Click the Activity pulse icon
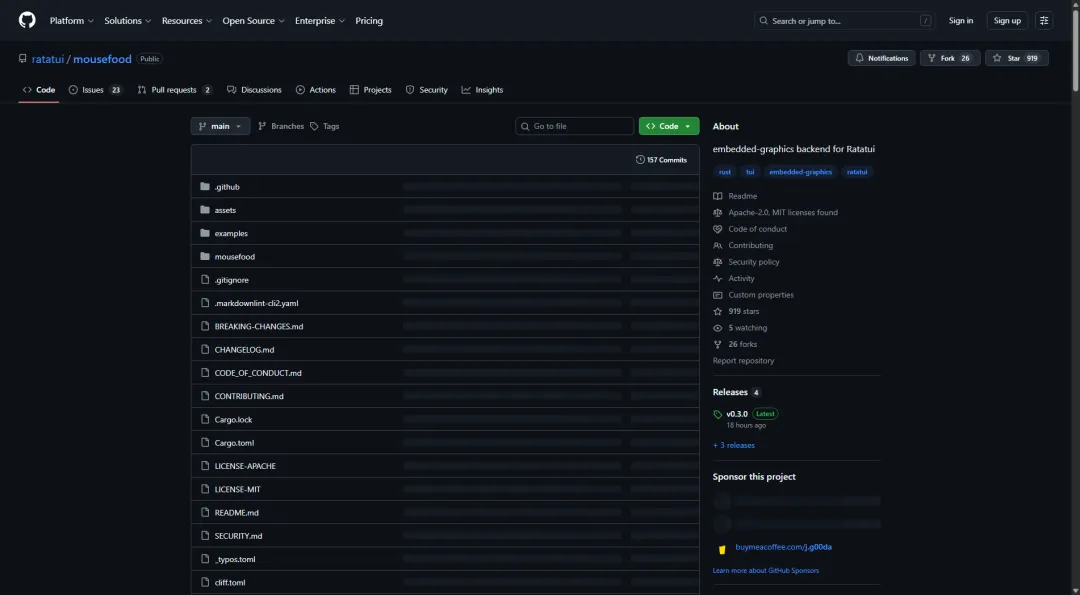Screen dimensions: 1080x595 tap(718, 279)
